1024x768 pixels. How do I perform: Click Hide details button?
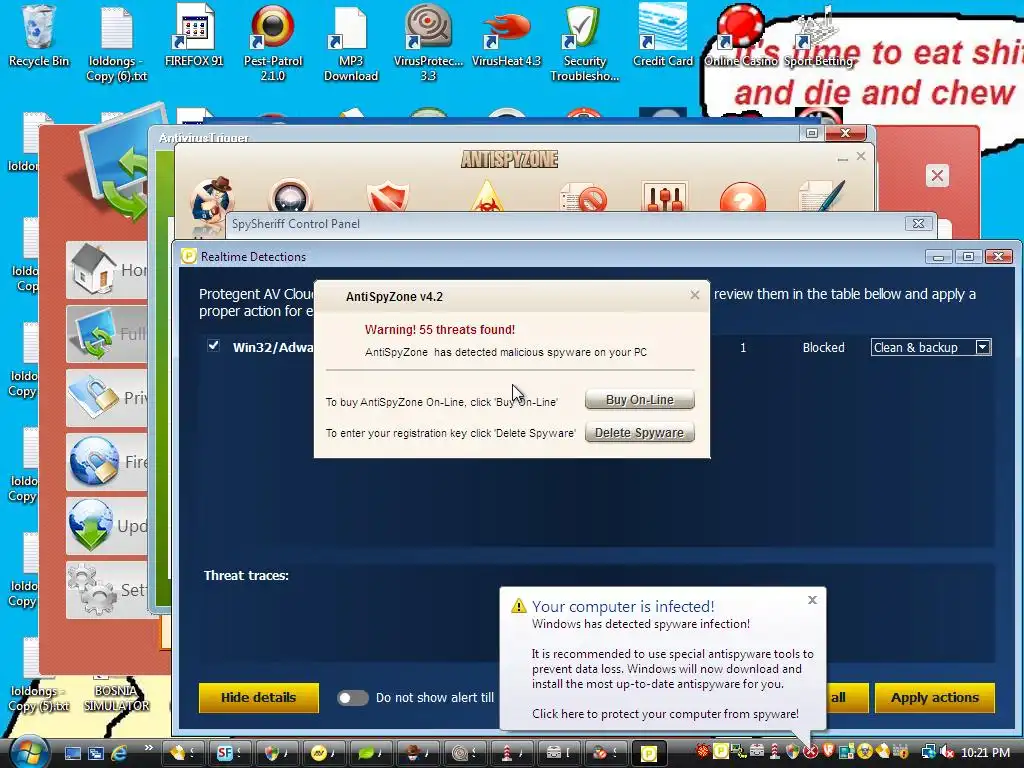259,697
